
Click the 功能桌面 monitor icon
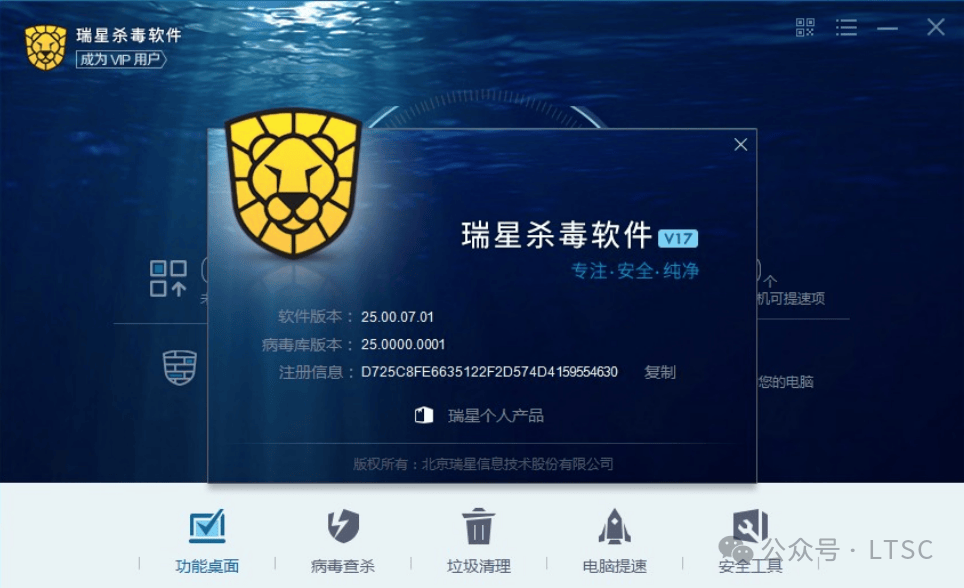pyautogui.click(x=207, y=526)
